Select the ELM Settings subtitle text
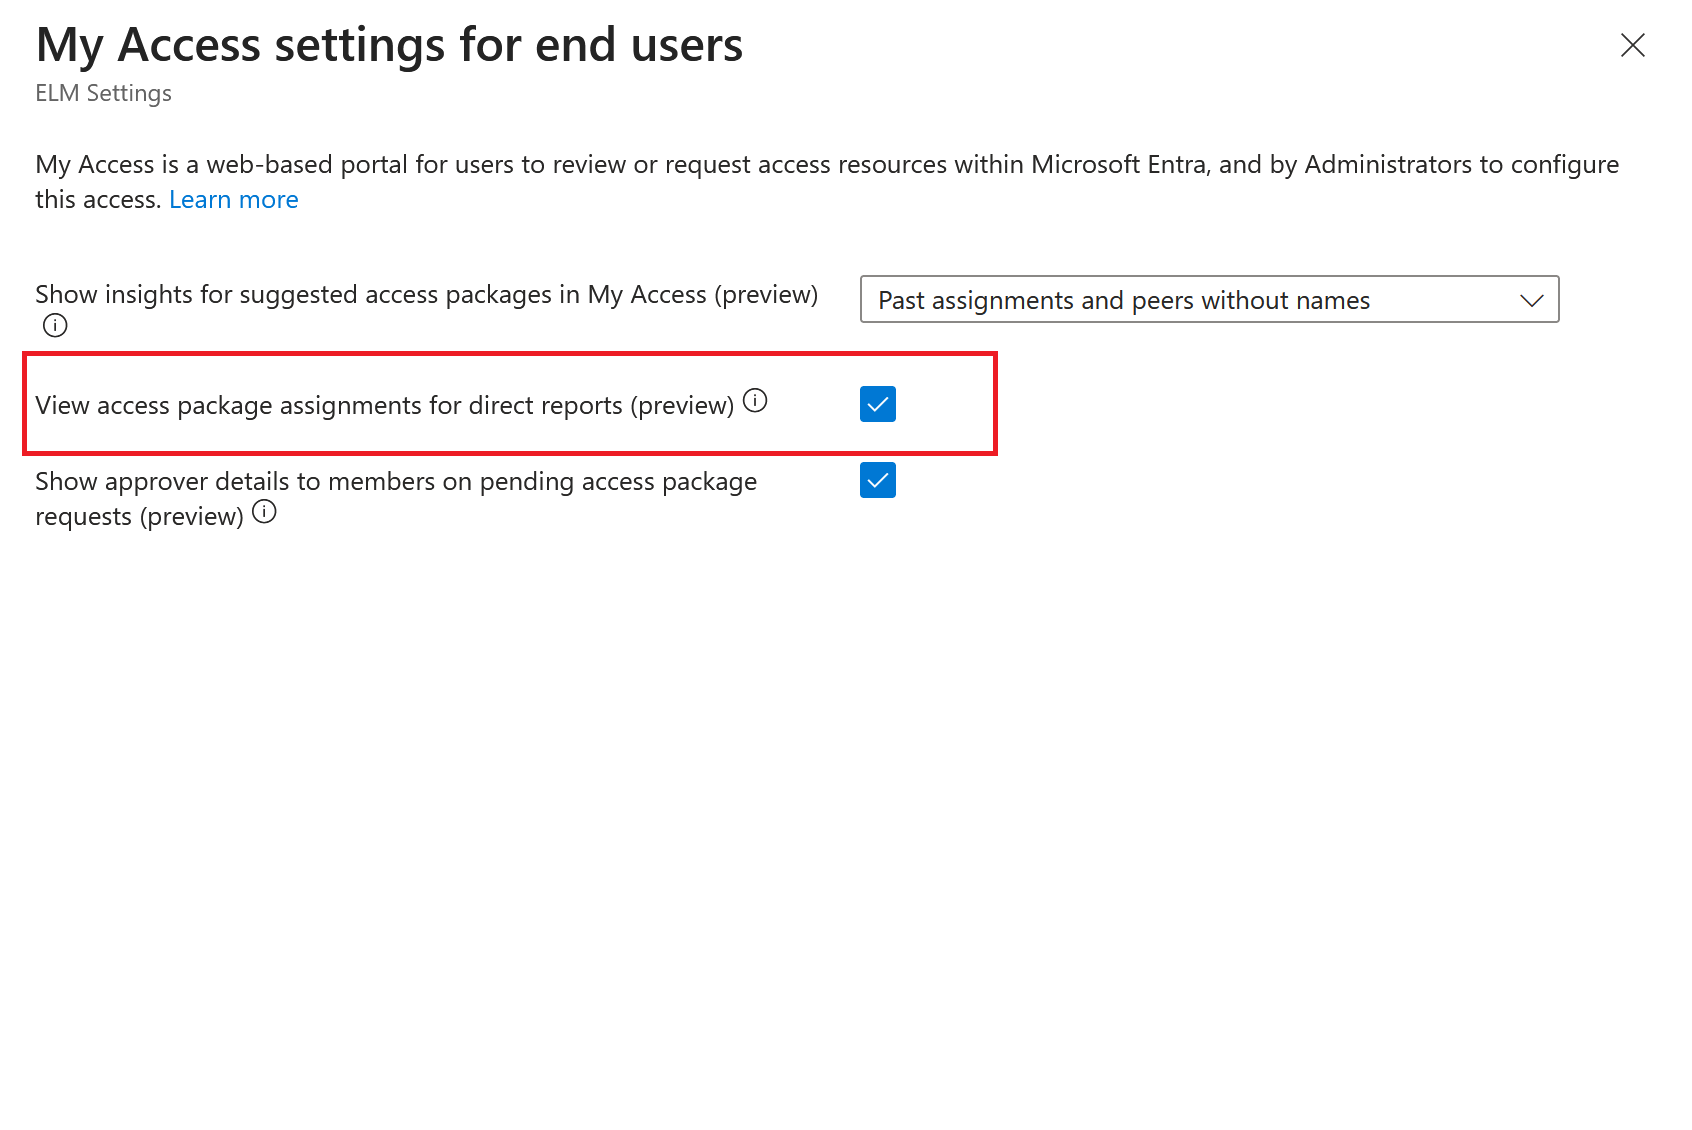Image resolution: width=1692 pixels, height=1130 pixels. coord(103,92)
